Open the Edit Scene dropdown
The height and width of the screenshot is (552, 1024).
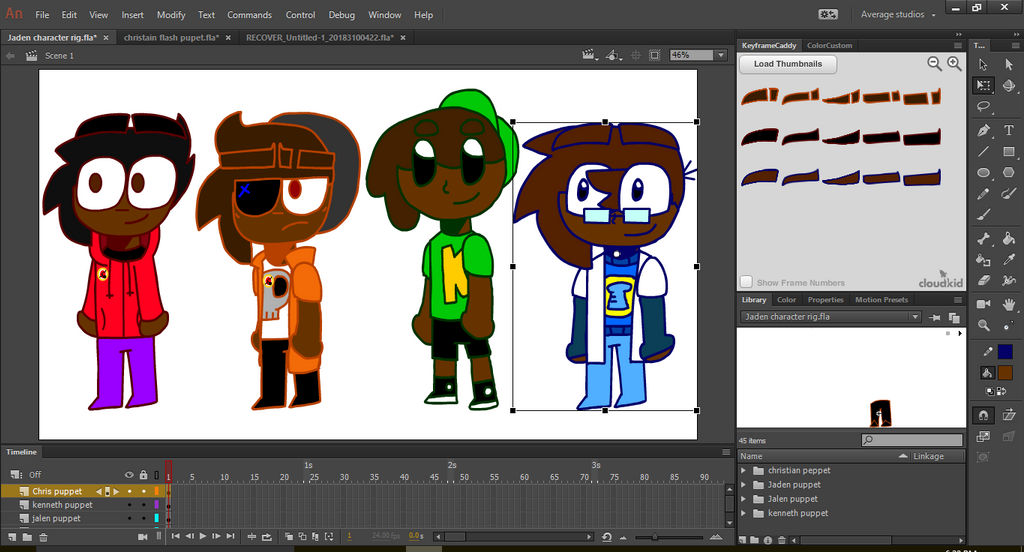tap(590, 56)
